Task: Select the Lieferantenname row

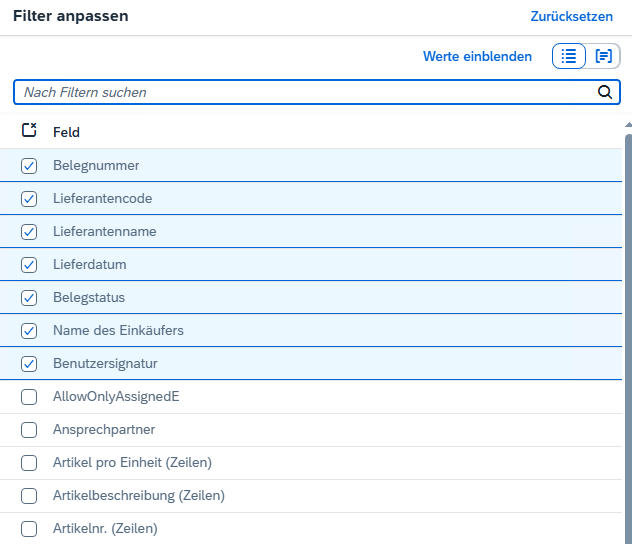Action: point(300,232)
